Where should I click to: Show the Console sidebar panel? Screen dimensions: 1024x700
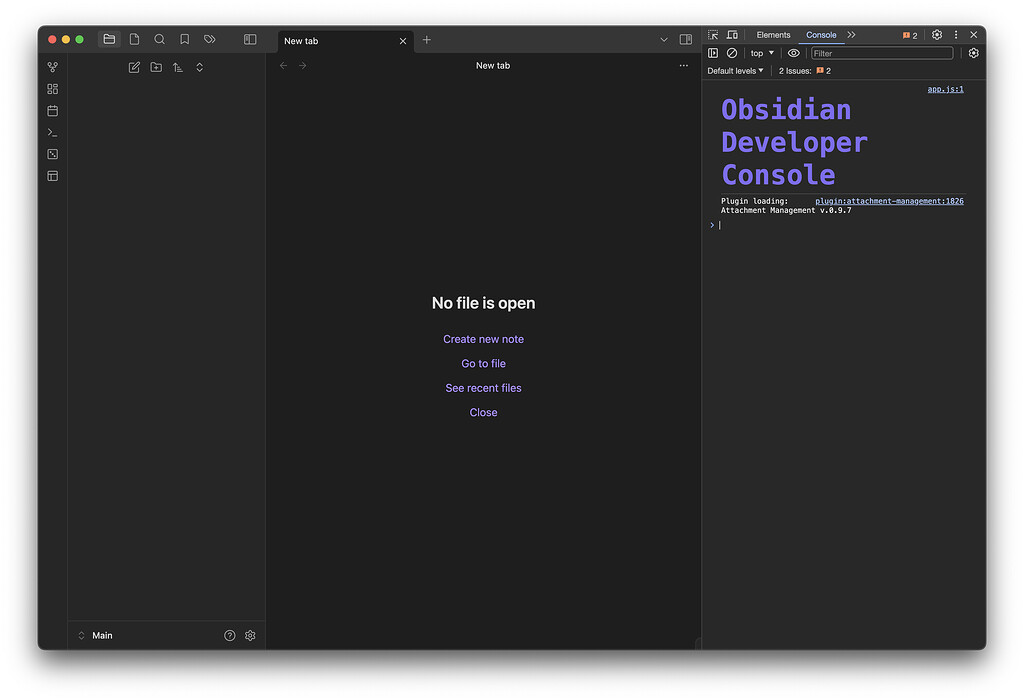712,52
